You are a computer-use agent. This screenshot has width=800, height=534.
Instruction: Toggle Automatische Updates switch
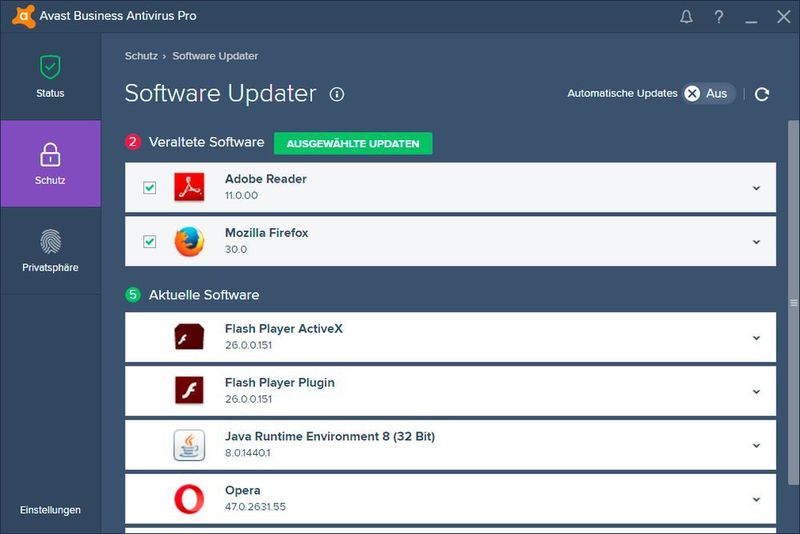709,93
